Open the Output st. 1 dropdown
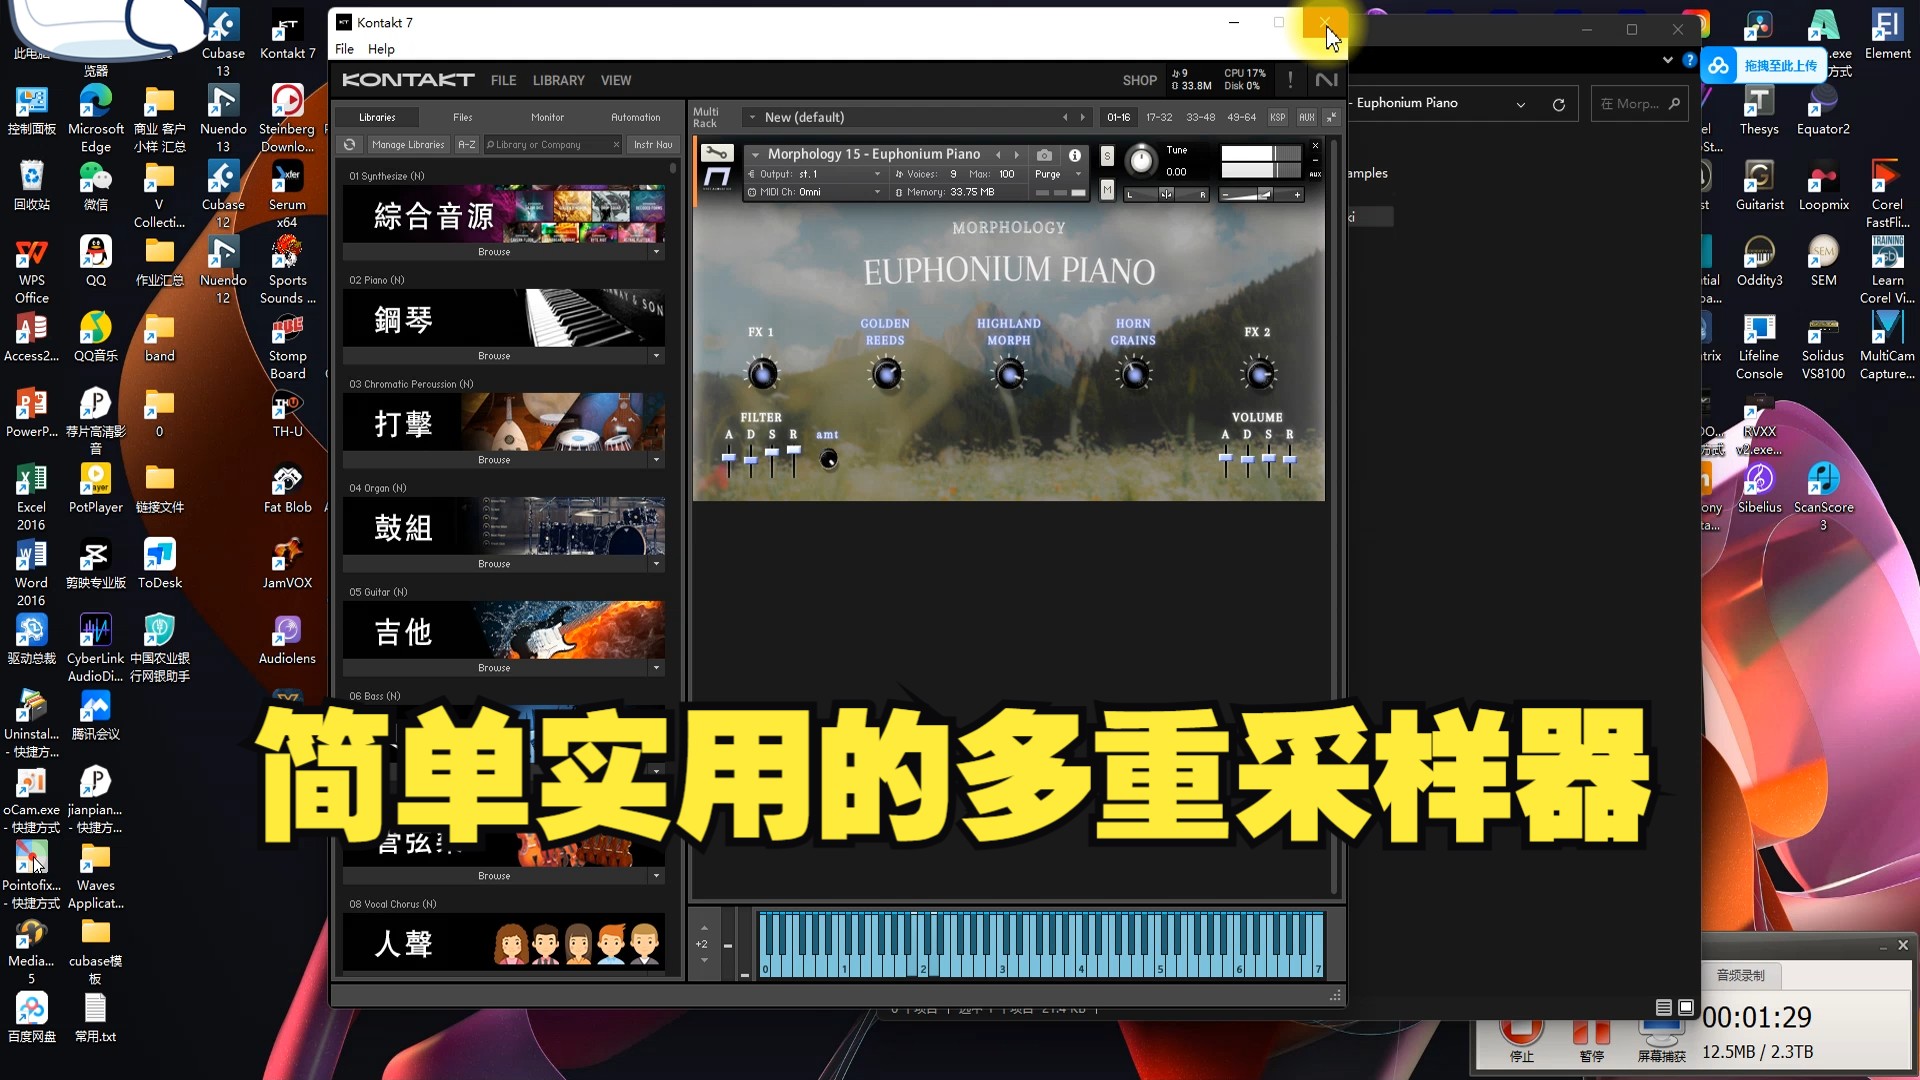The width and height of the screenshot is (1920, 1080). click(x=815, y=174)
